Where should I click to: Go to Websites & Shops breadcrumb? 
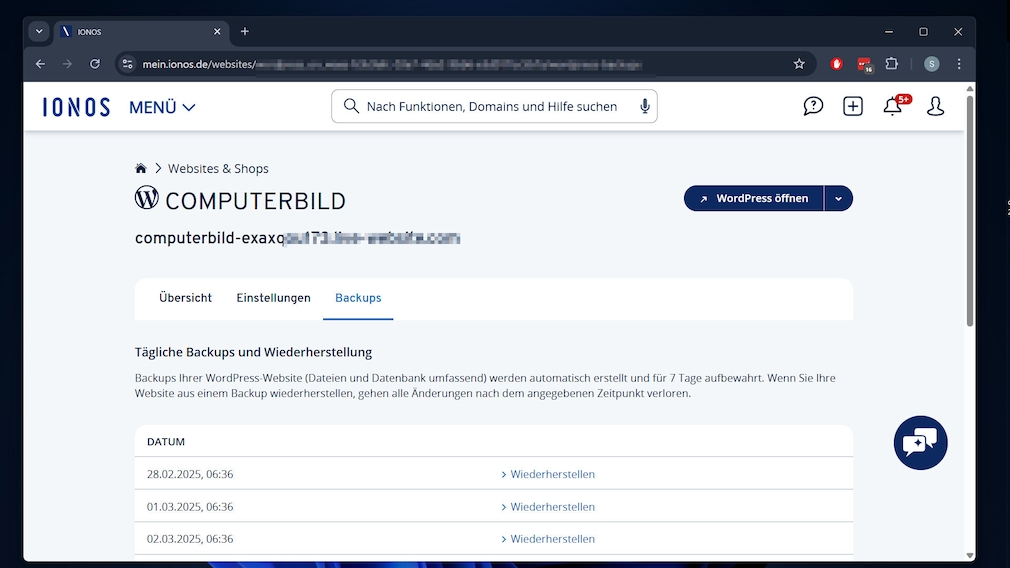218,168
